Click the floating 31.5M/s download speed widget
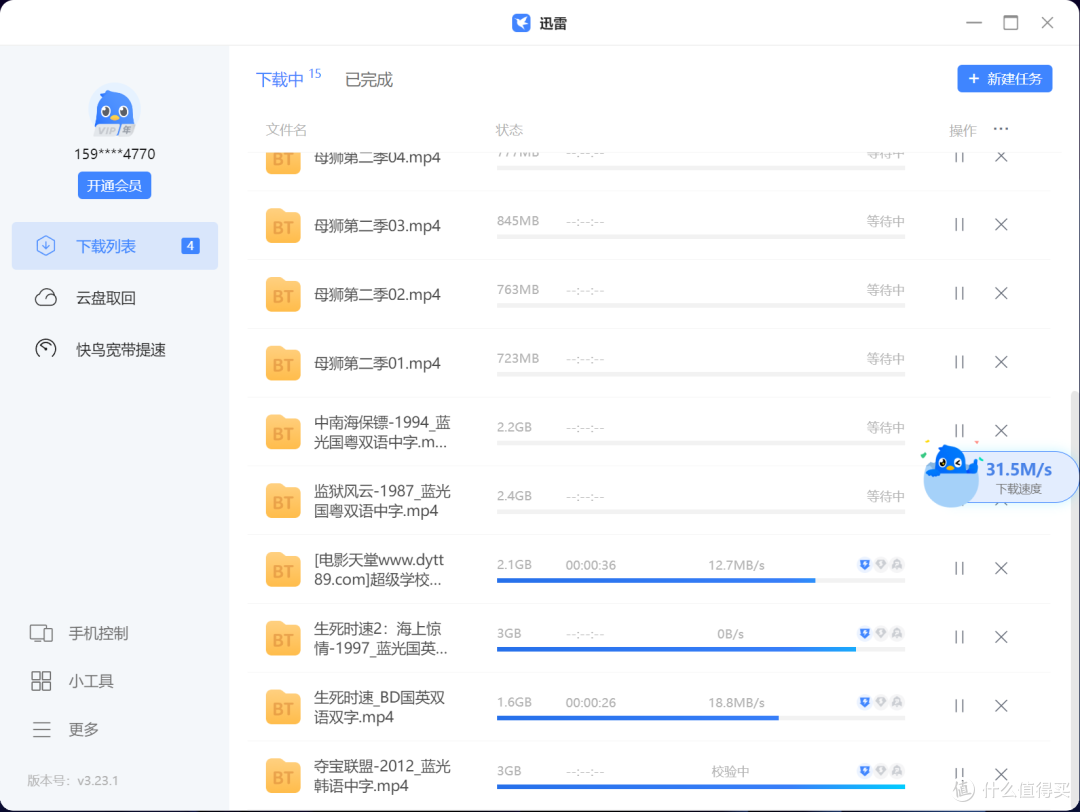The height and width of the screenshot is (812, 1080). coord(1001,477)
